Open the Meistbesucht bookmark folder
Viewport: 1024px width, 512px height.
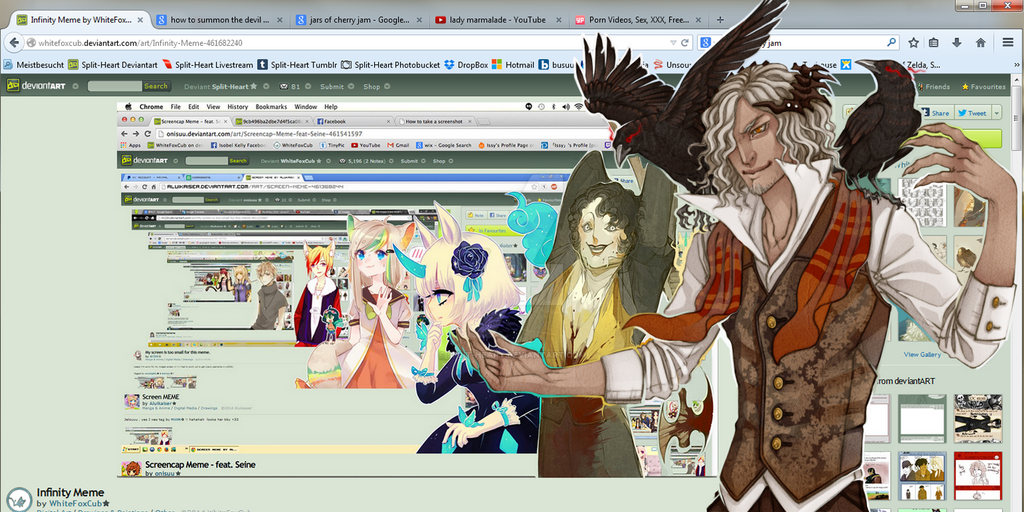33,65
